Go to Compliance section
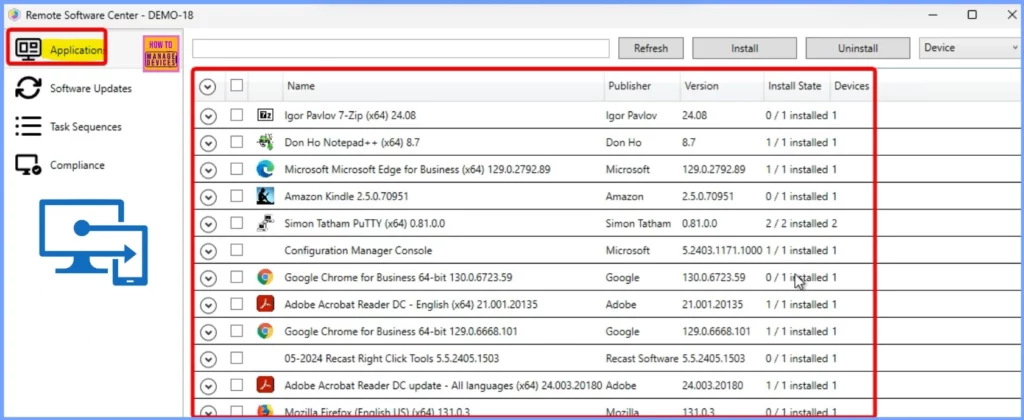 pos(77,165)
